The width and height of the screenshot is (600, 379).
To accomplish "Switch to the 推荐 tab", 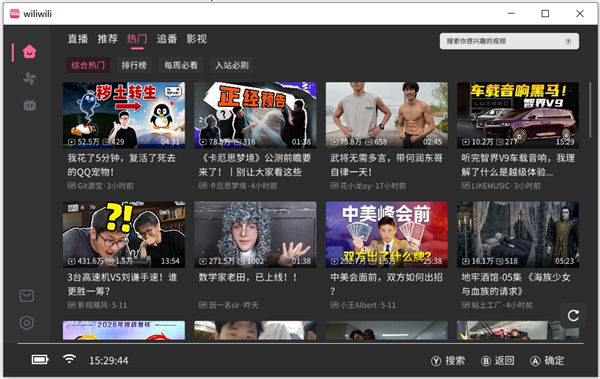I will (108, 39).
